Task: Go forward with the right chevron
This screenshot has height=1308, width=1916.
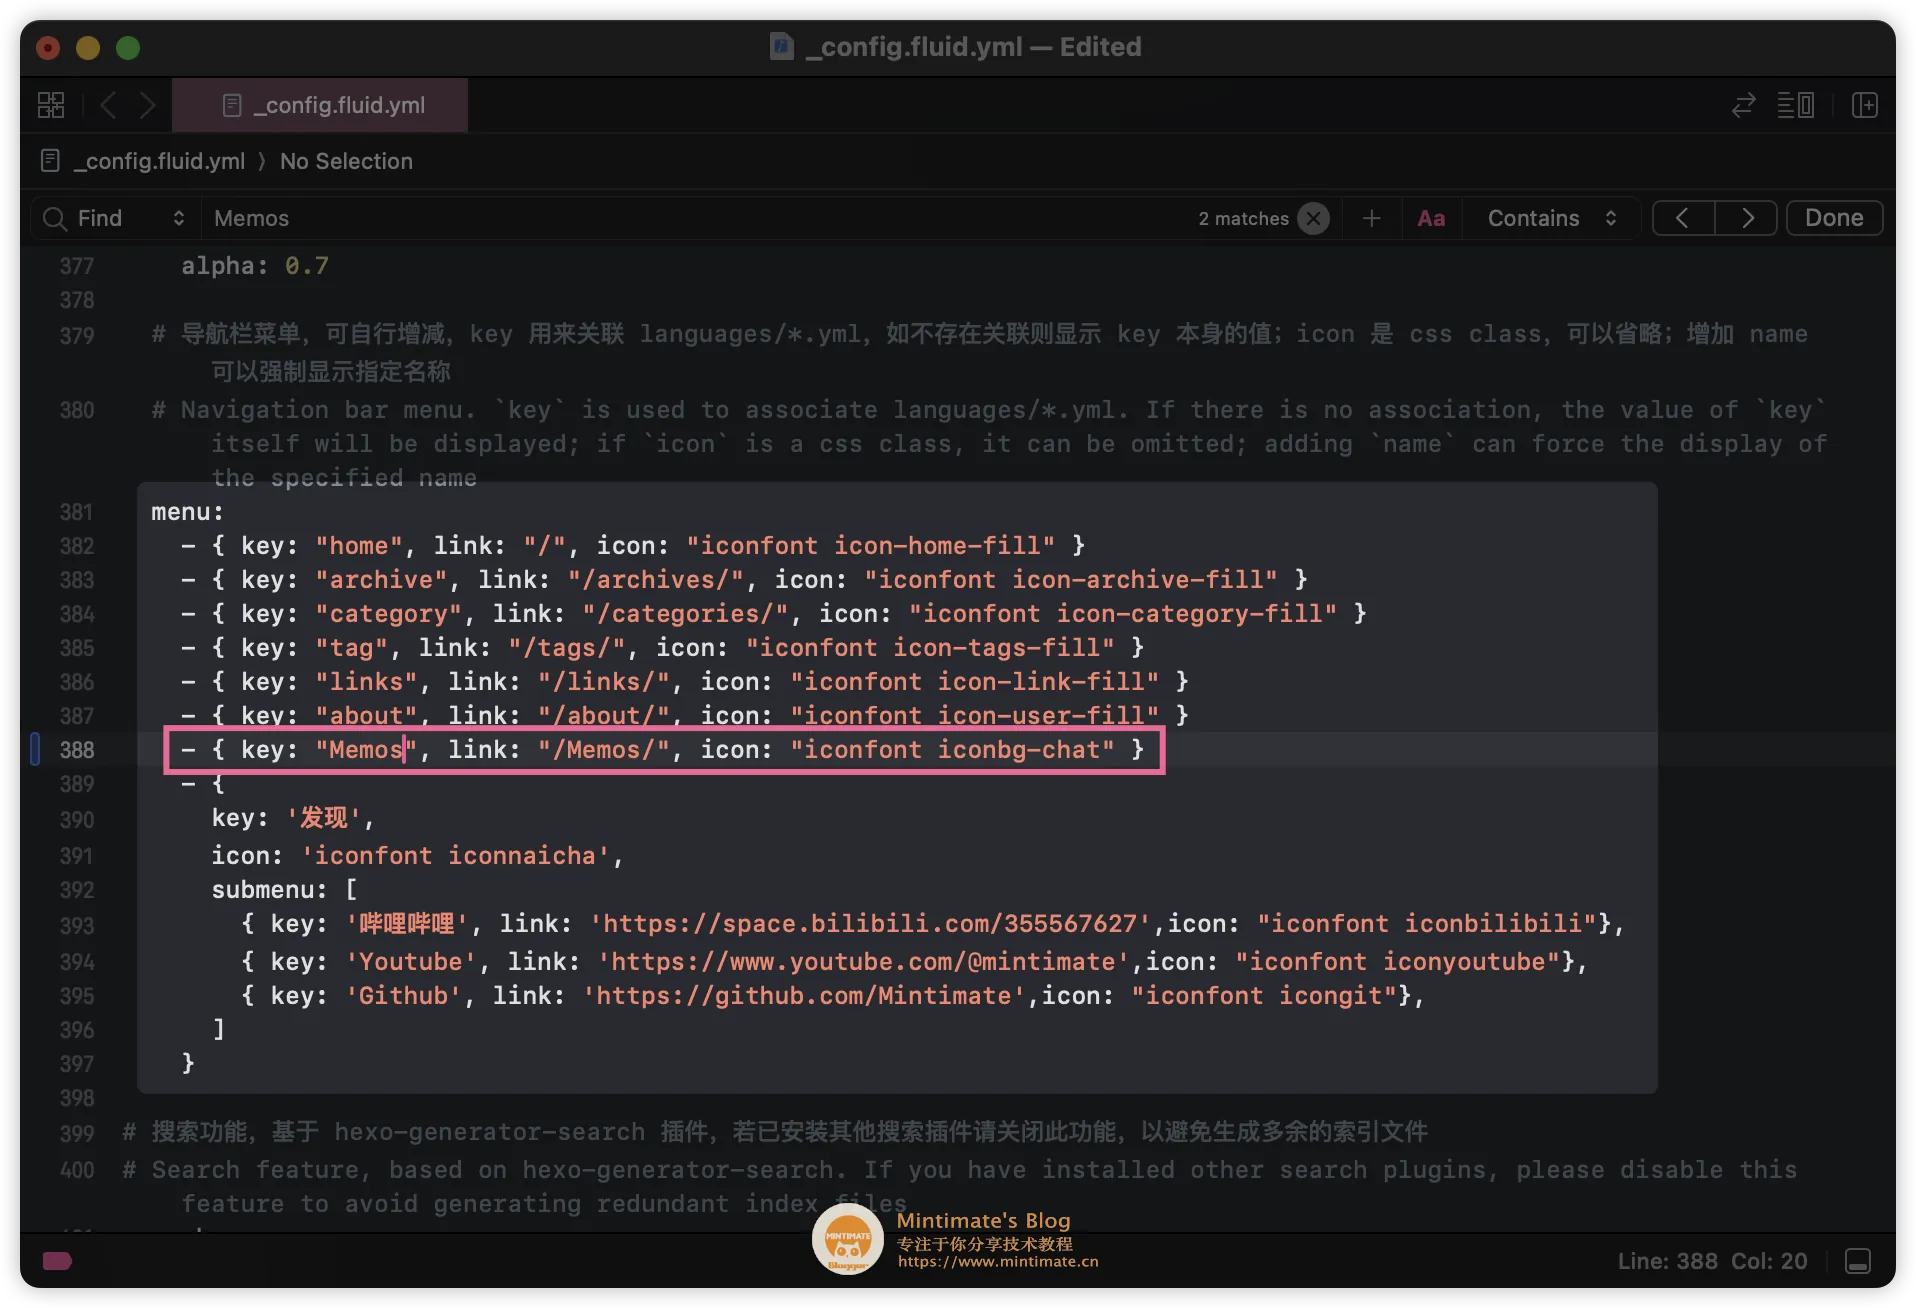Action: 147,105
